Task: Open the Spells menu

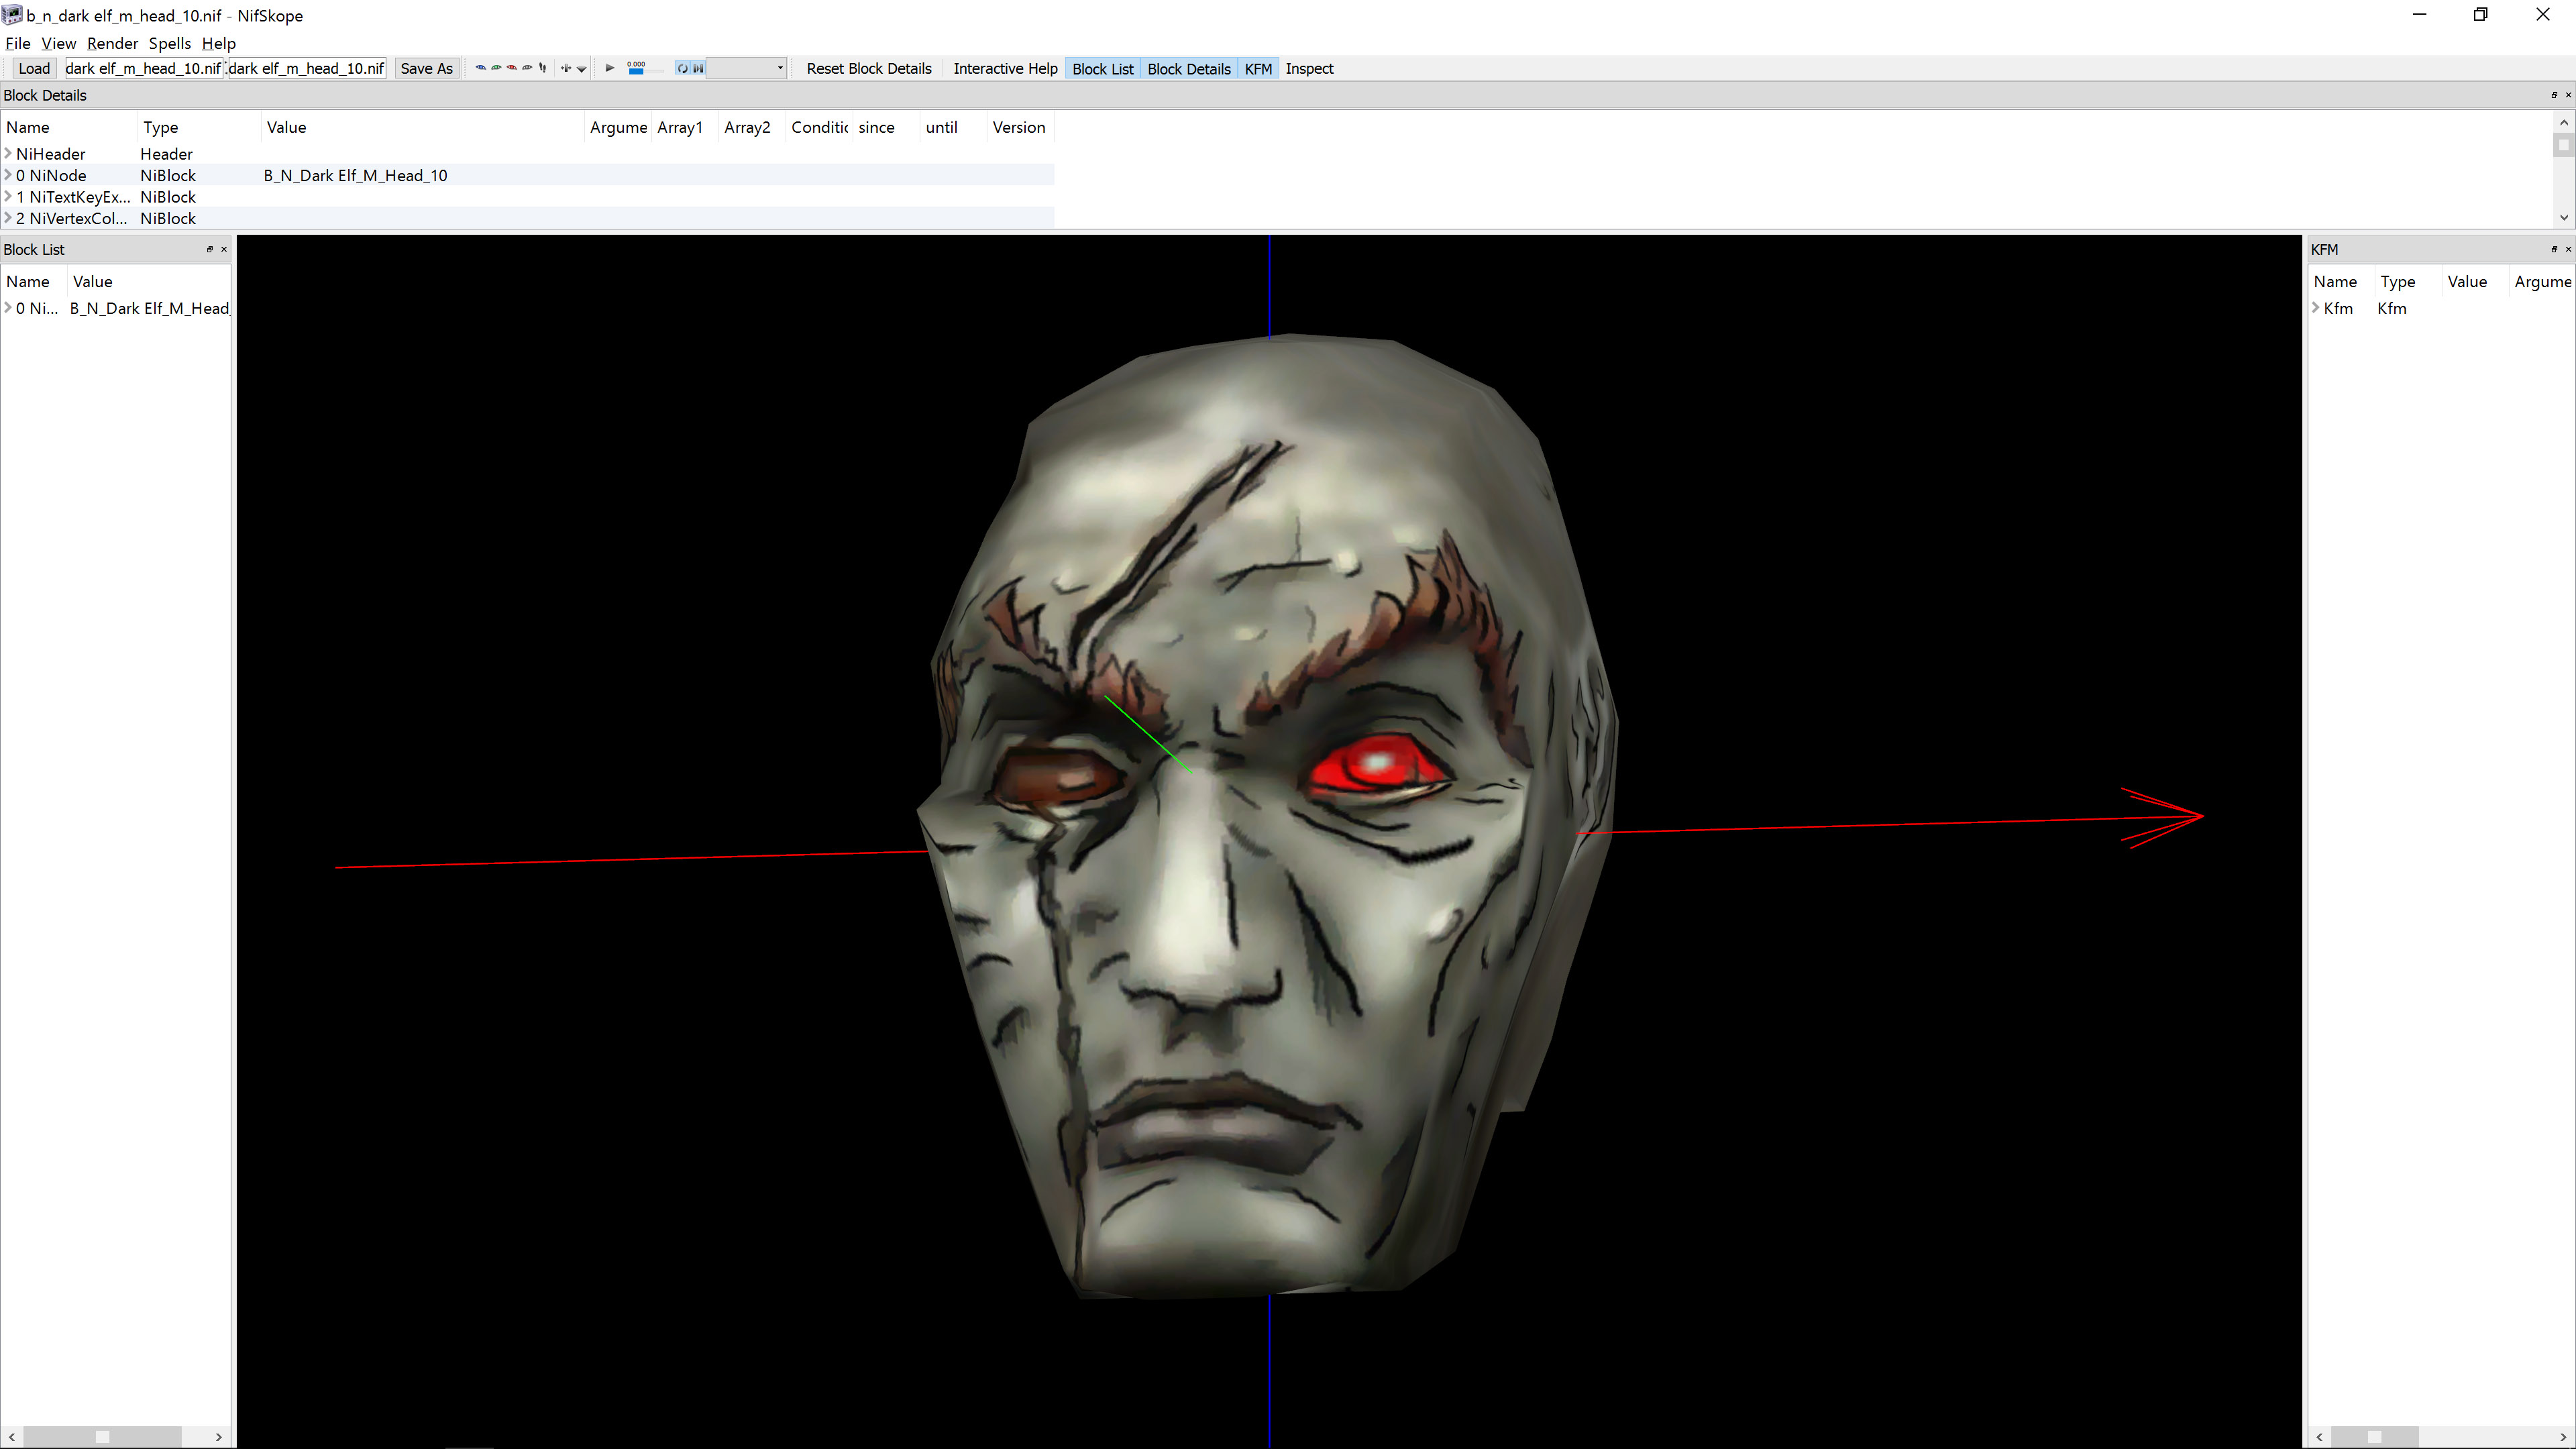Action: [169, 43]
